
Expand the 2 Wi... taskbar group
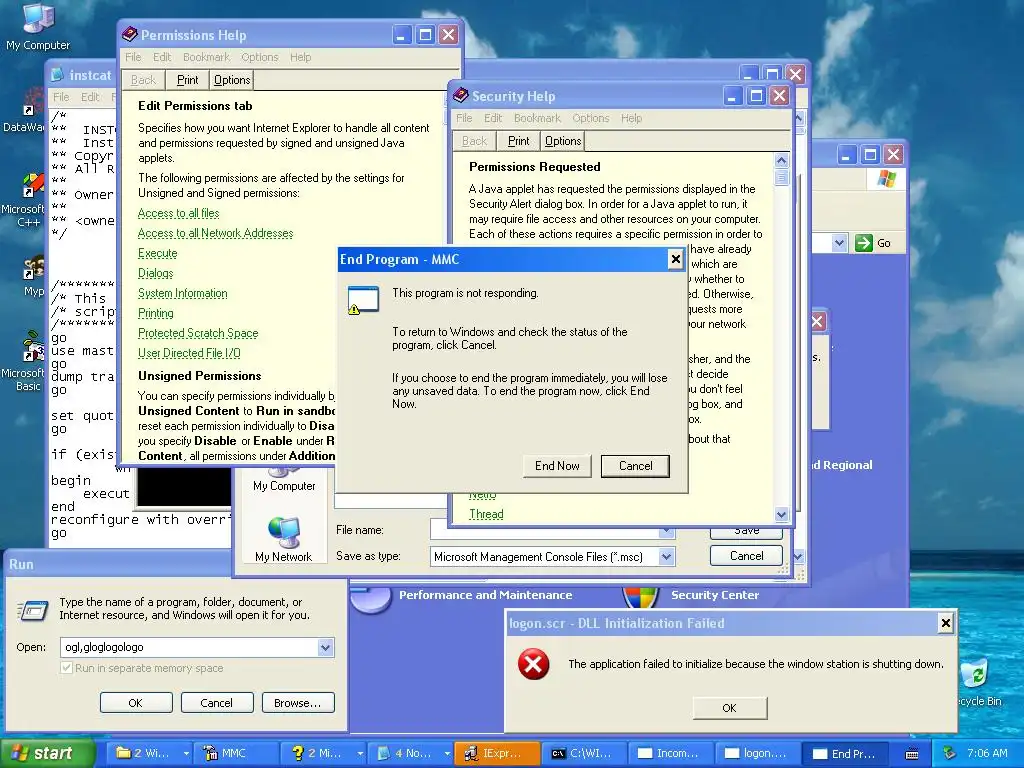[185, 753]
